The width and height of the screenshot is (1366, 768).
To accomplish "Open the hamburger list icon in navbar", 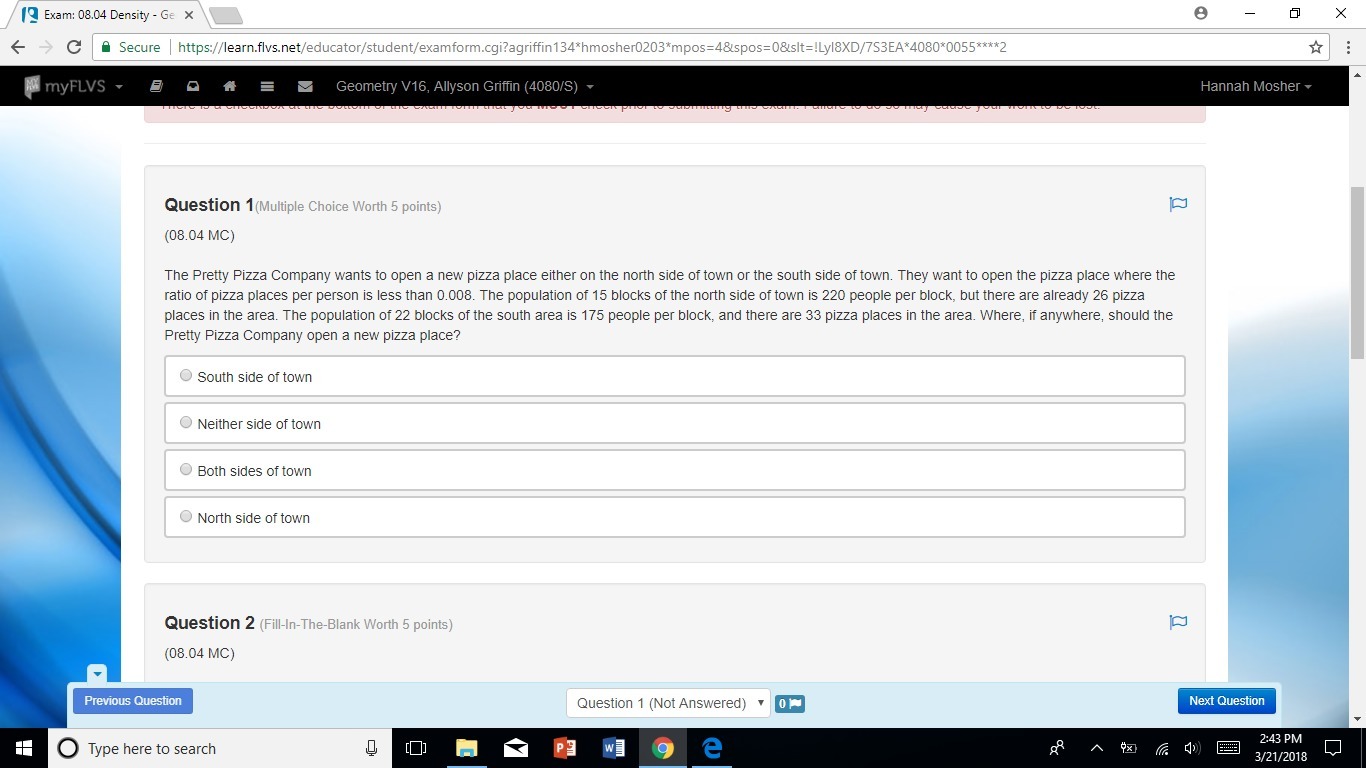I will click(x=267, y=86).
